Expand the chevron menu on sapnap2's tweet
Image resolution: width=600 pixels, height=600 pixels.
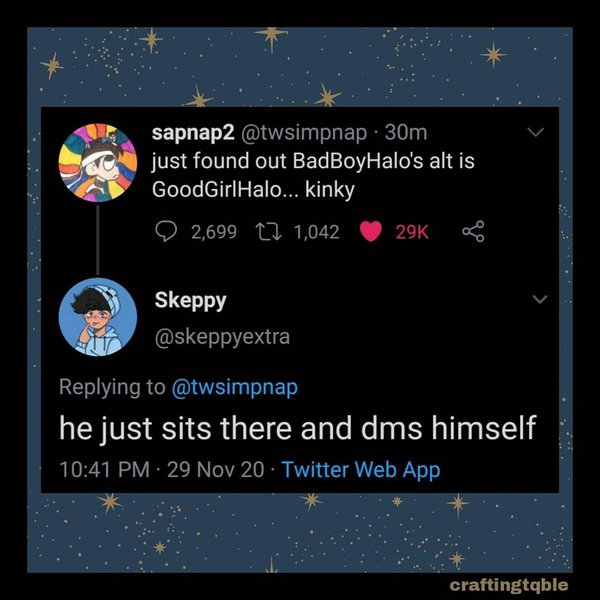537,133
